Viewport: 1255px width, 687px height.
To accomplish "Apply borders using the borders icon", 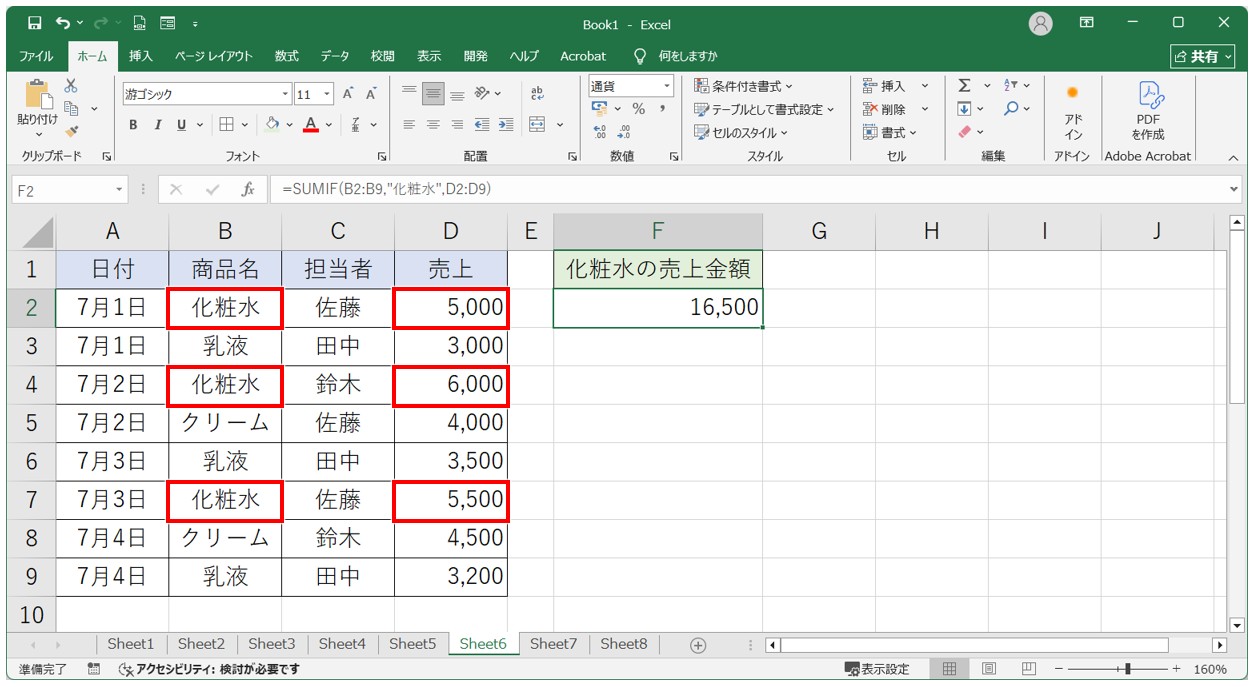I will (x=226, y=125).
